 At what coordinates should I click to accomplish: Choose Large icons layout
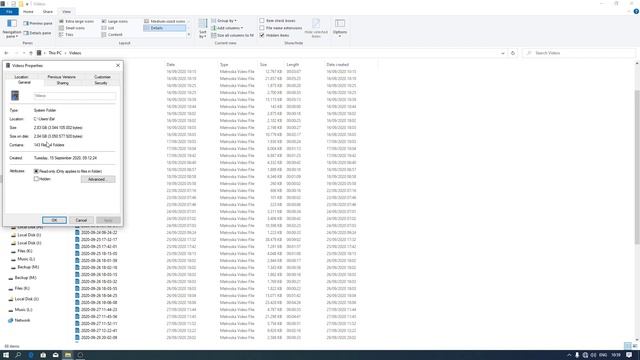pyautogui.click(x=115, y=21)
